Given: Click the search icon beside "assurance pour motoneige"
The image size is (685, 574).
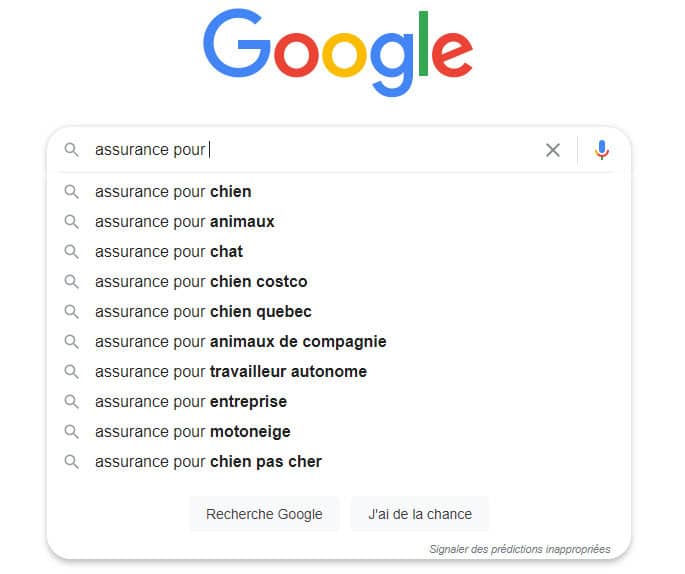Looking at the screenshot, I should click(x=71, y=431).
